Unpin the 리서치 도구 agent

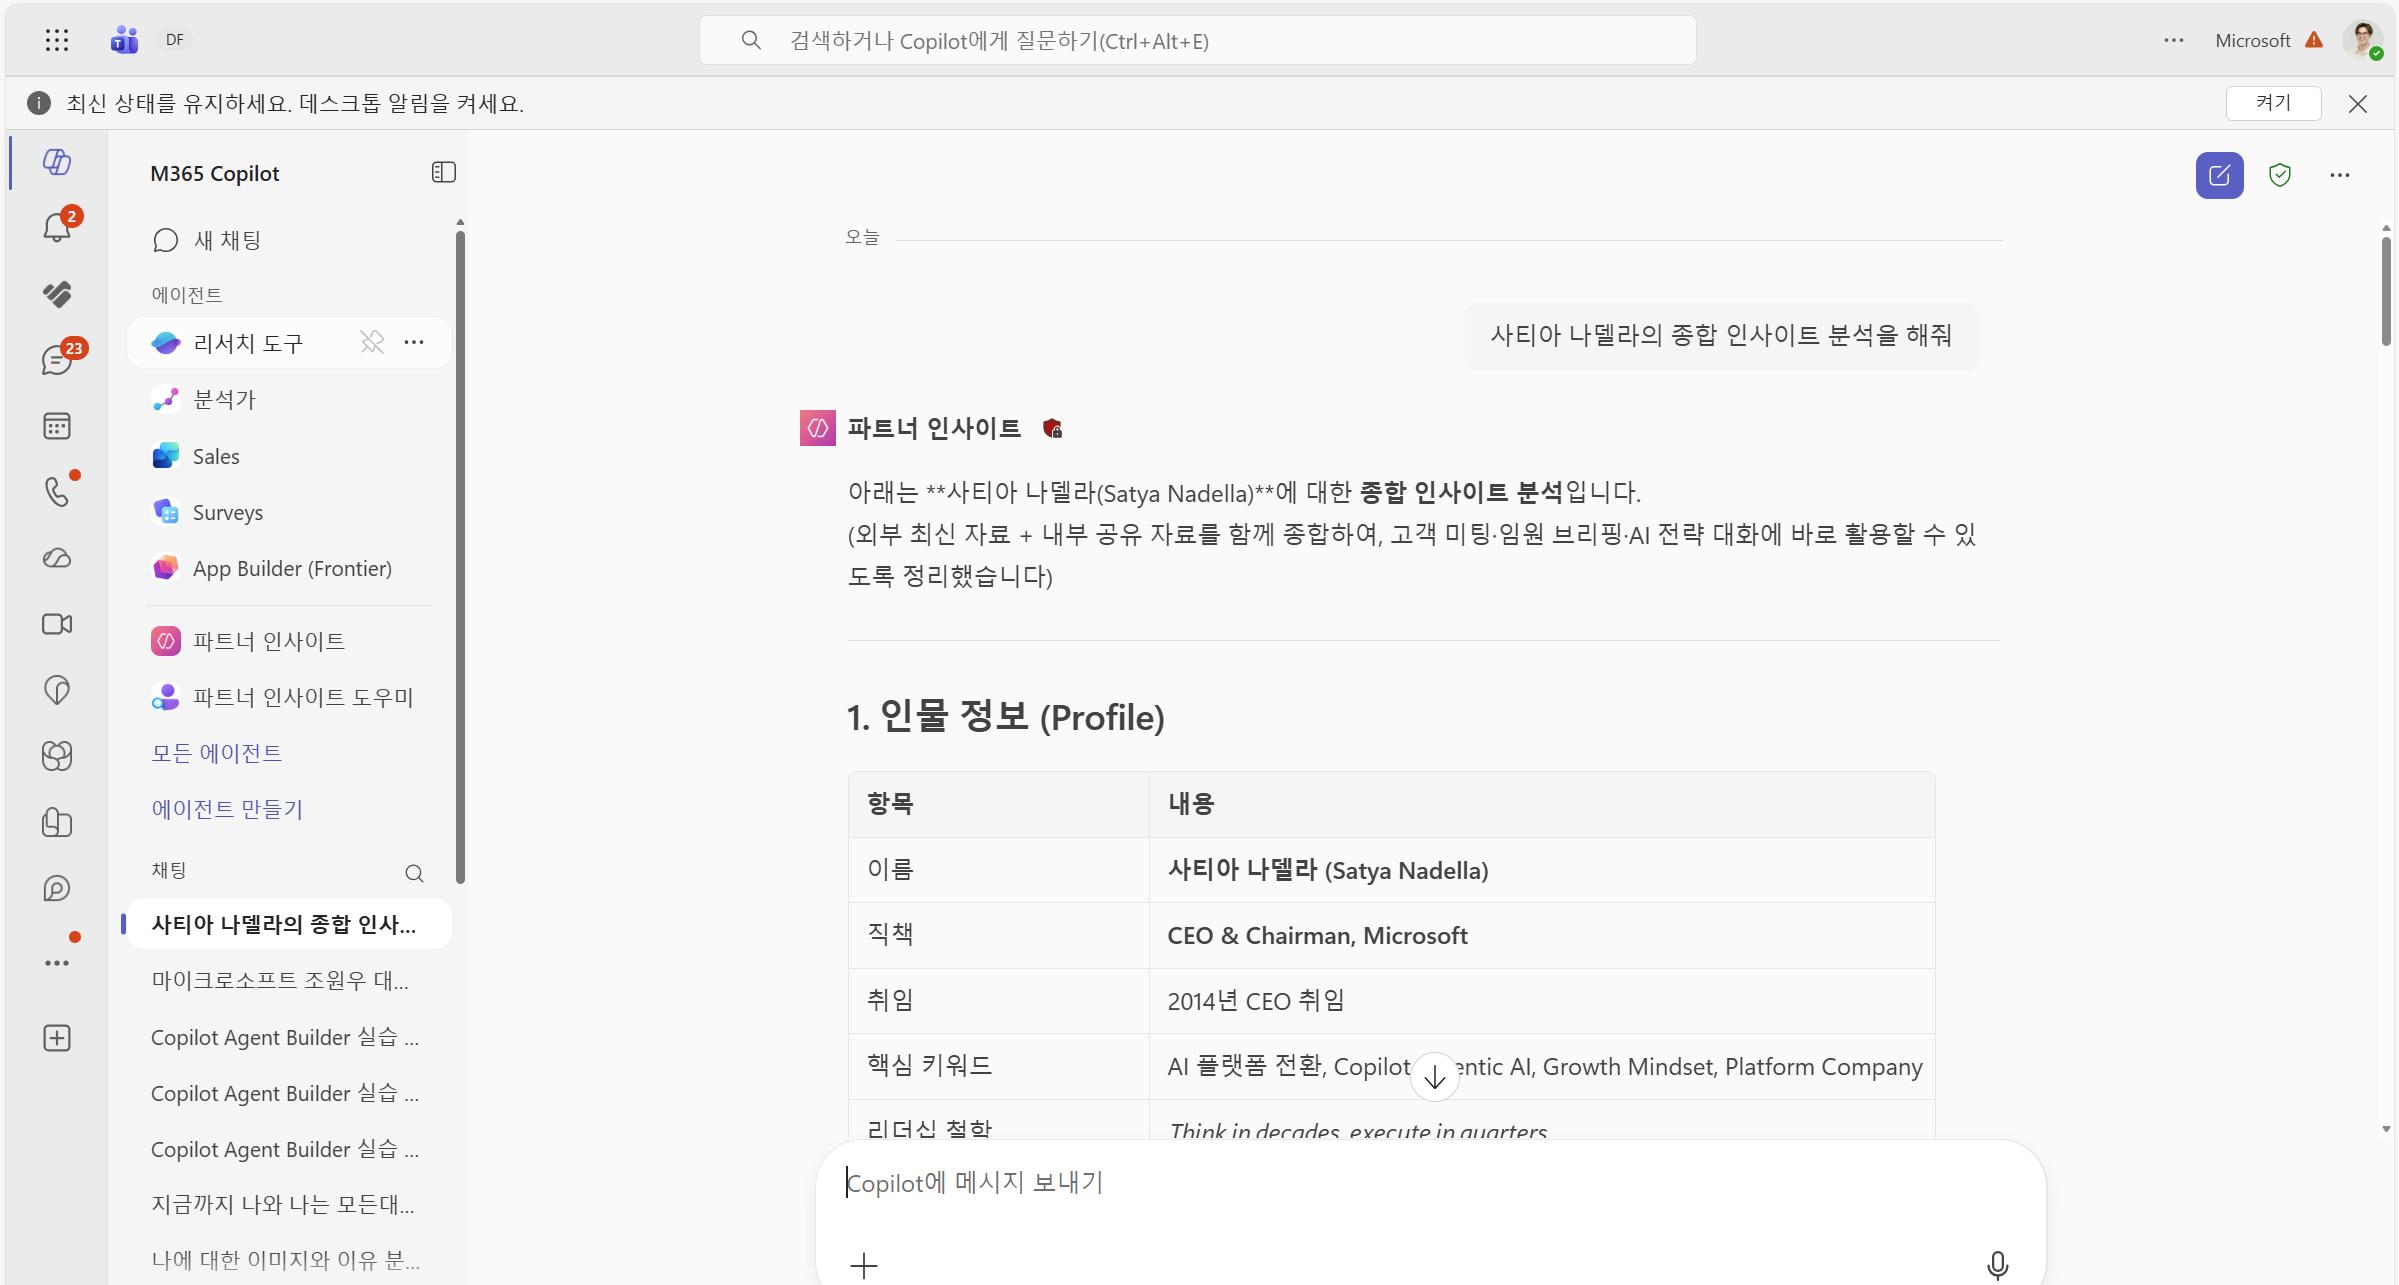click(x=372, y=343)
